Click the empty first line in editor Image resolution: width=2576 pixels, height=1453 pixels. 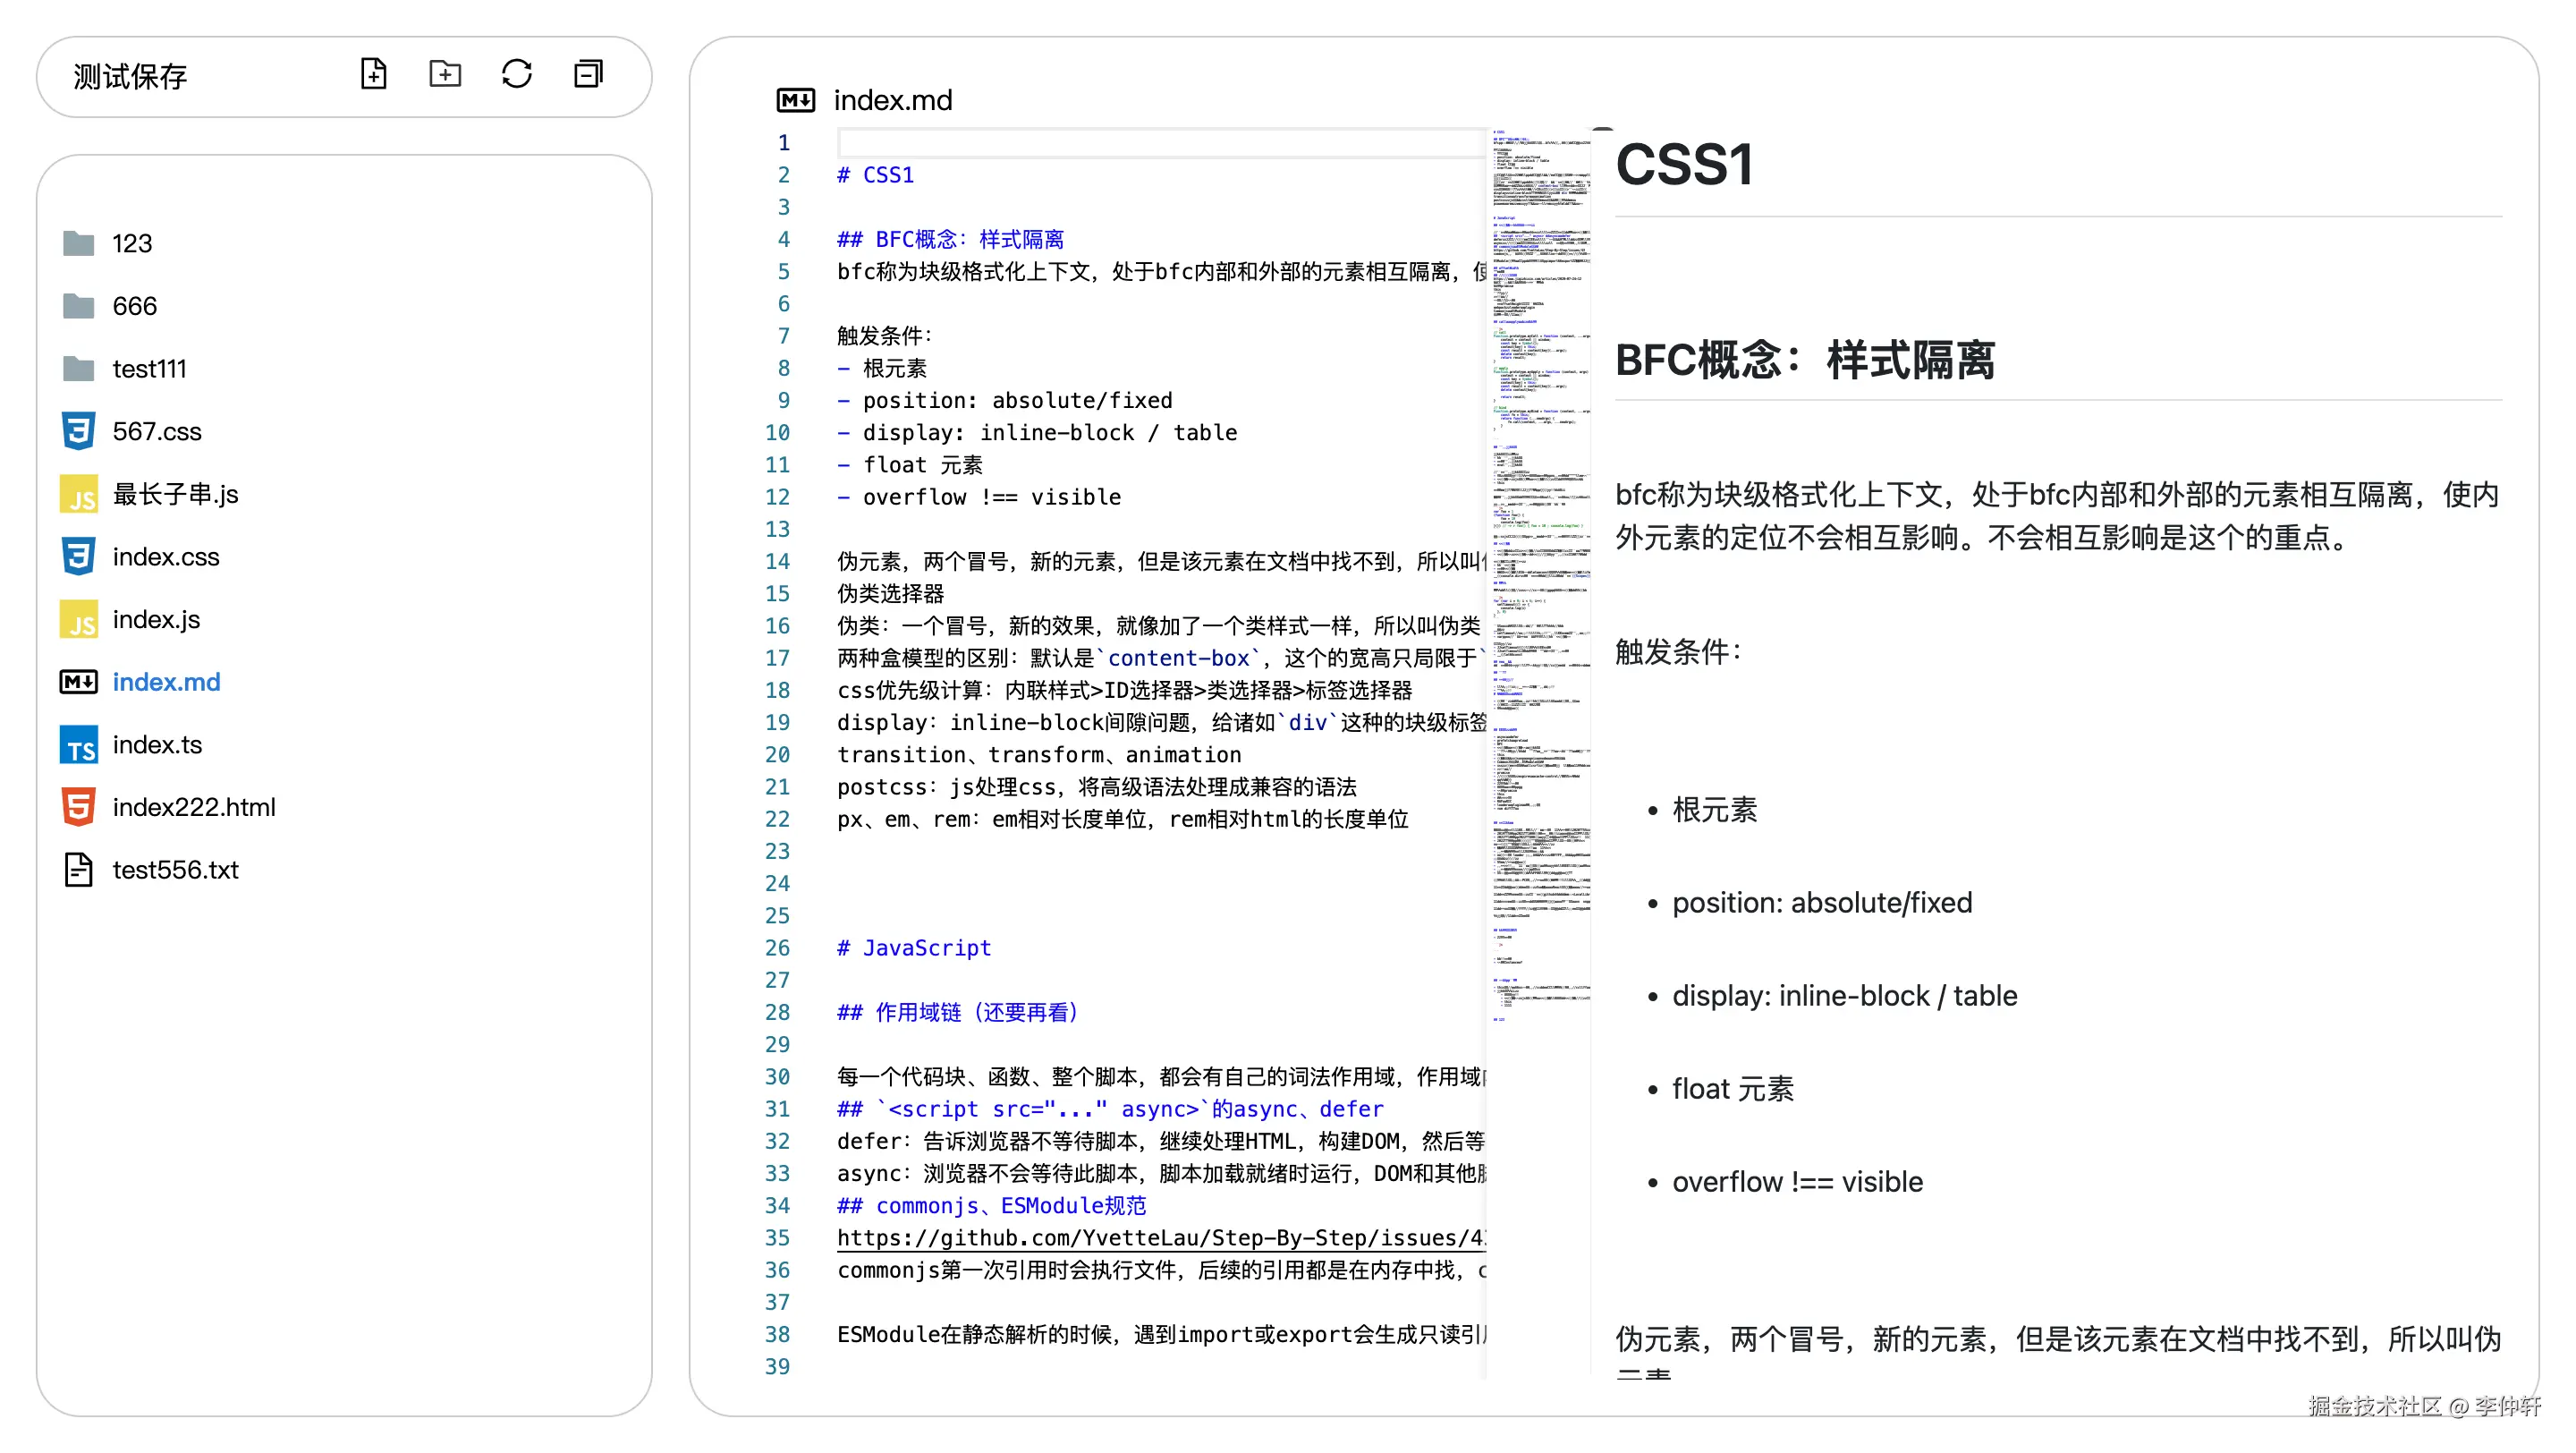(1160, 143)
